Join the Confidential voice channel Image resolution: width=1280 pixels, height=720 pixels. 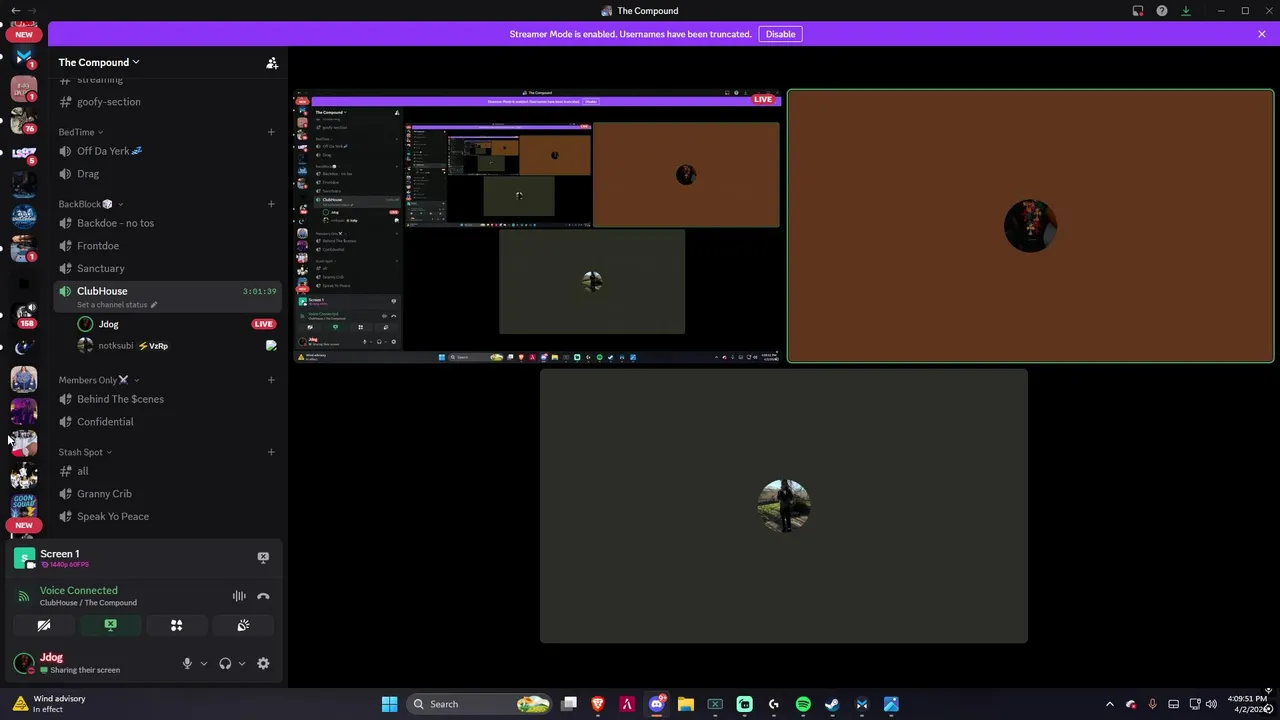click(166, 421)
